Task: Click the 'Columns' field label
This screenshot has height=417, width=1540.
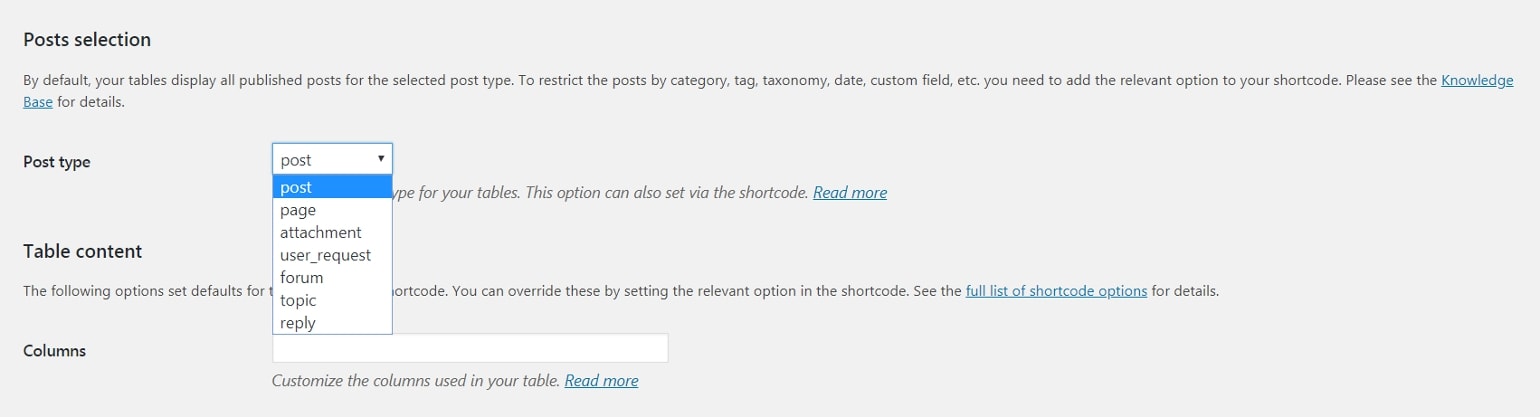Action: tap(55, 351)
